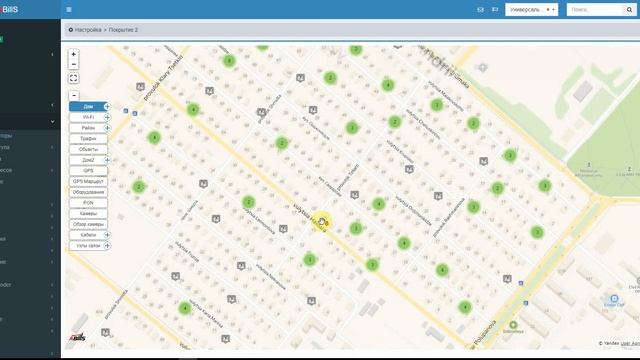The image size is (640, 360).
Task: Toggle the Дом2 map layer
Action: 88,160
